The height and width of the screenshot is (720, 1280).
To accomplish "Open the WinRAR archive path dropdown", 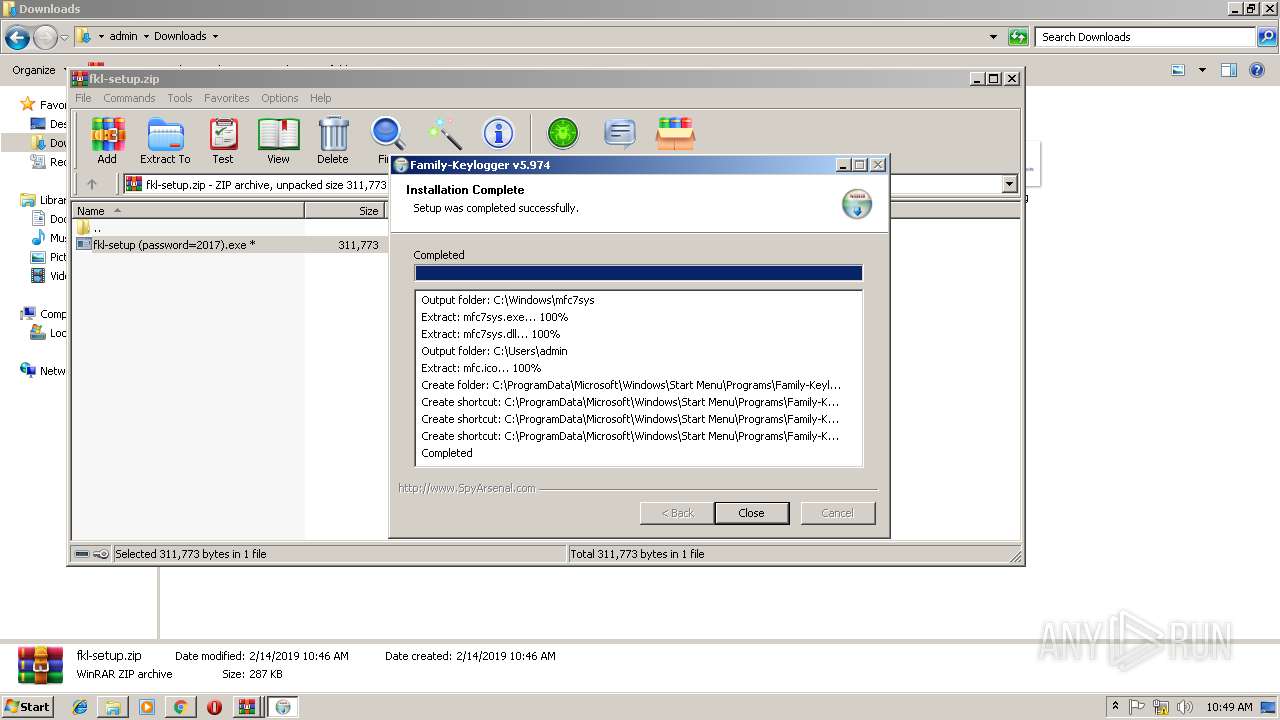I will (1009, 184).
